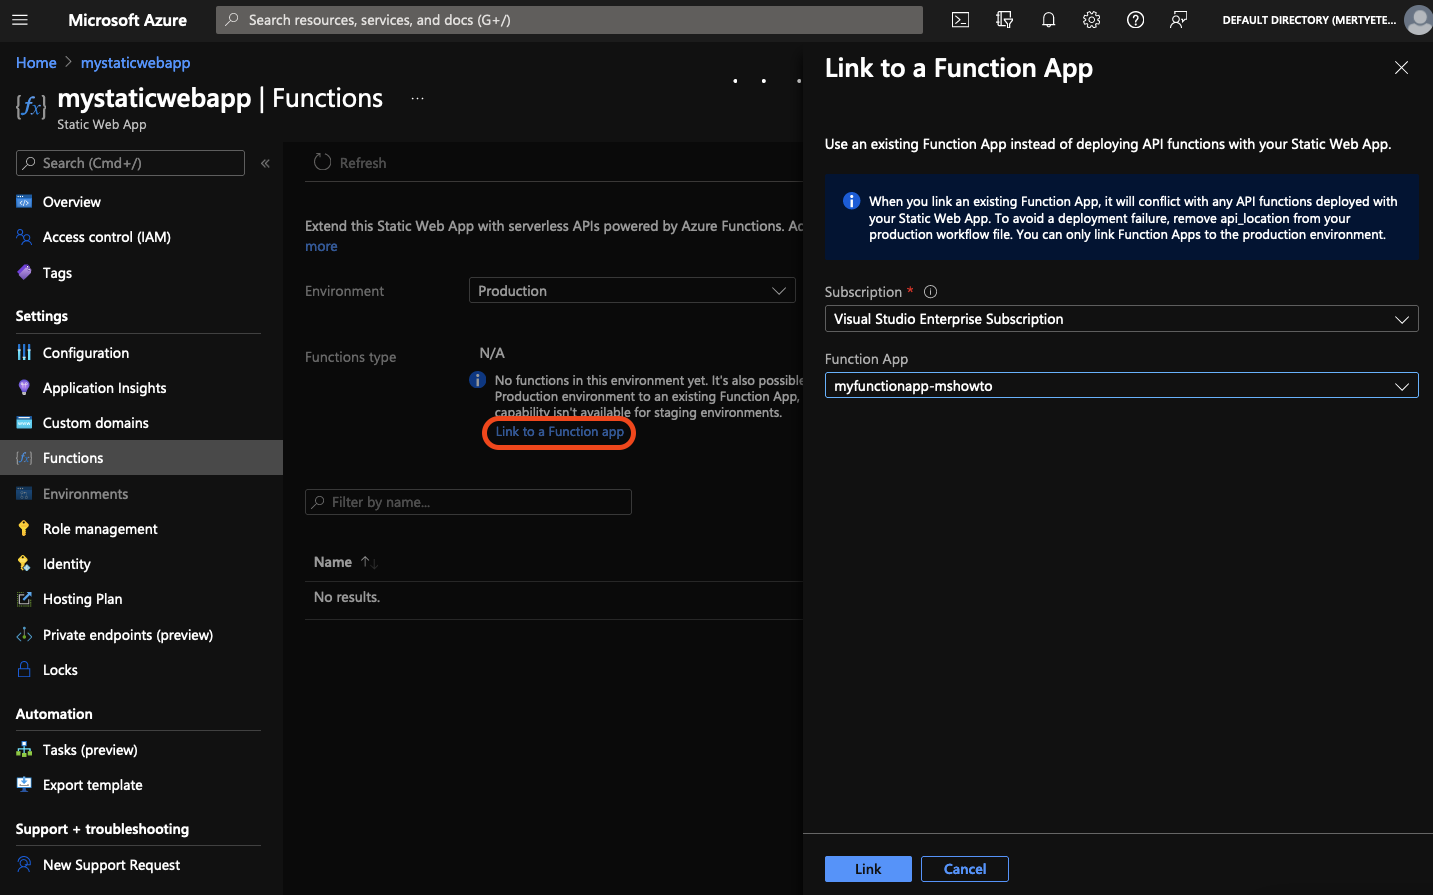The image size is (1433, 895).
Task: Click the Tasks (preview) icon
Action: point(24,749)
